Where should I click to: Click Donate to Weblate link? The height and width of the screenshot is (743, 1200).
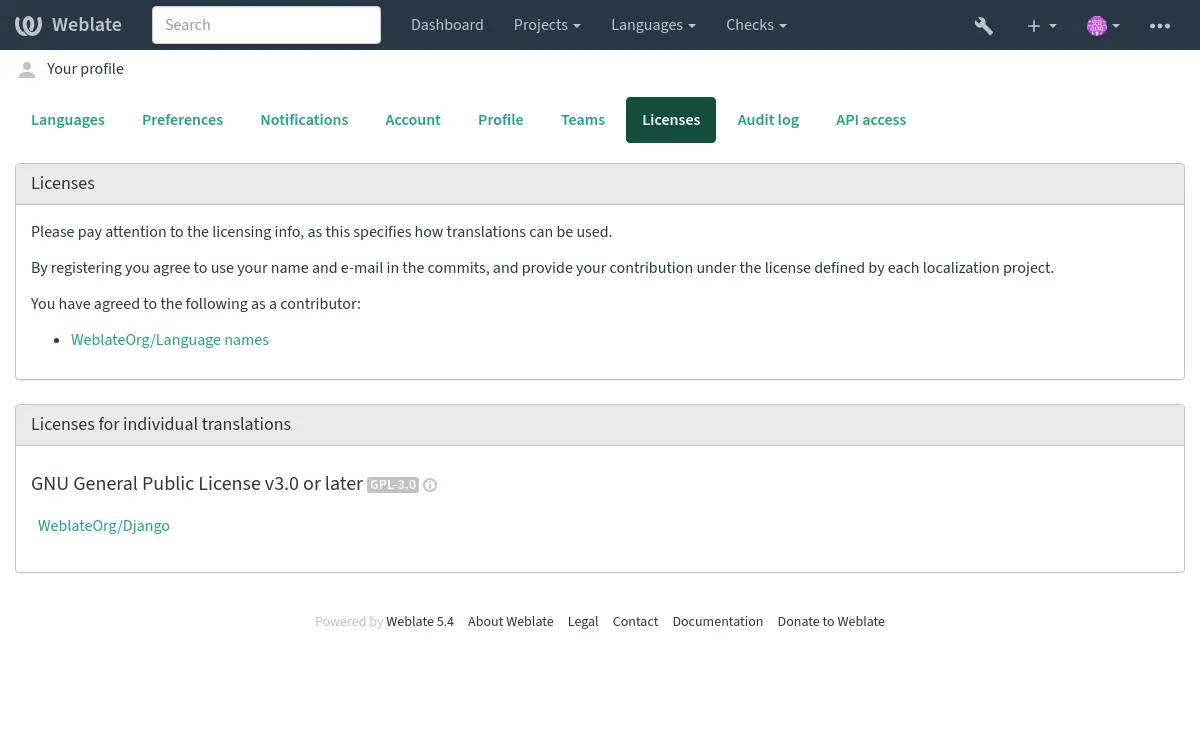click(831, 622)
